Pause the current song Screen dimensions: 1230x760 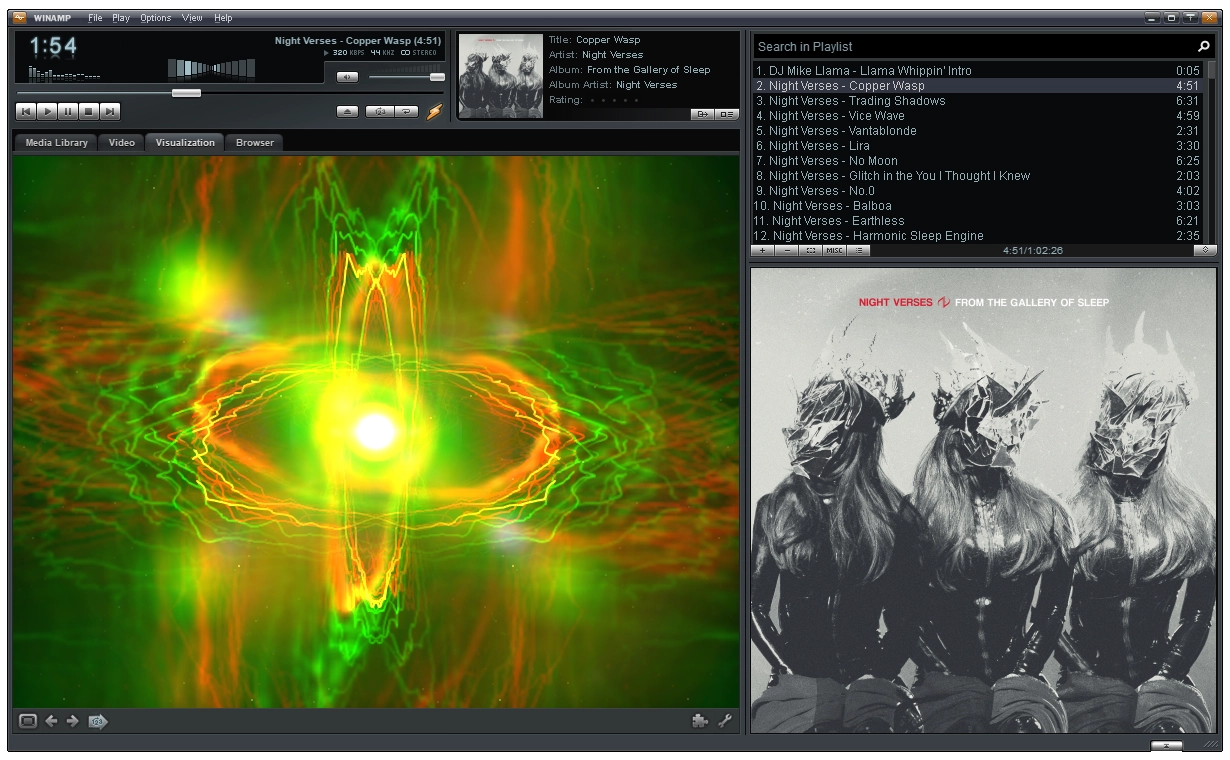68,112
